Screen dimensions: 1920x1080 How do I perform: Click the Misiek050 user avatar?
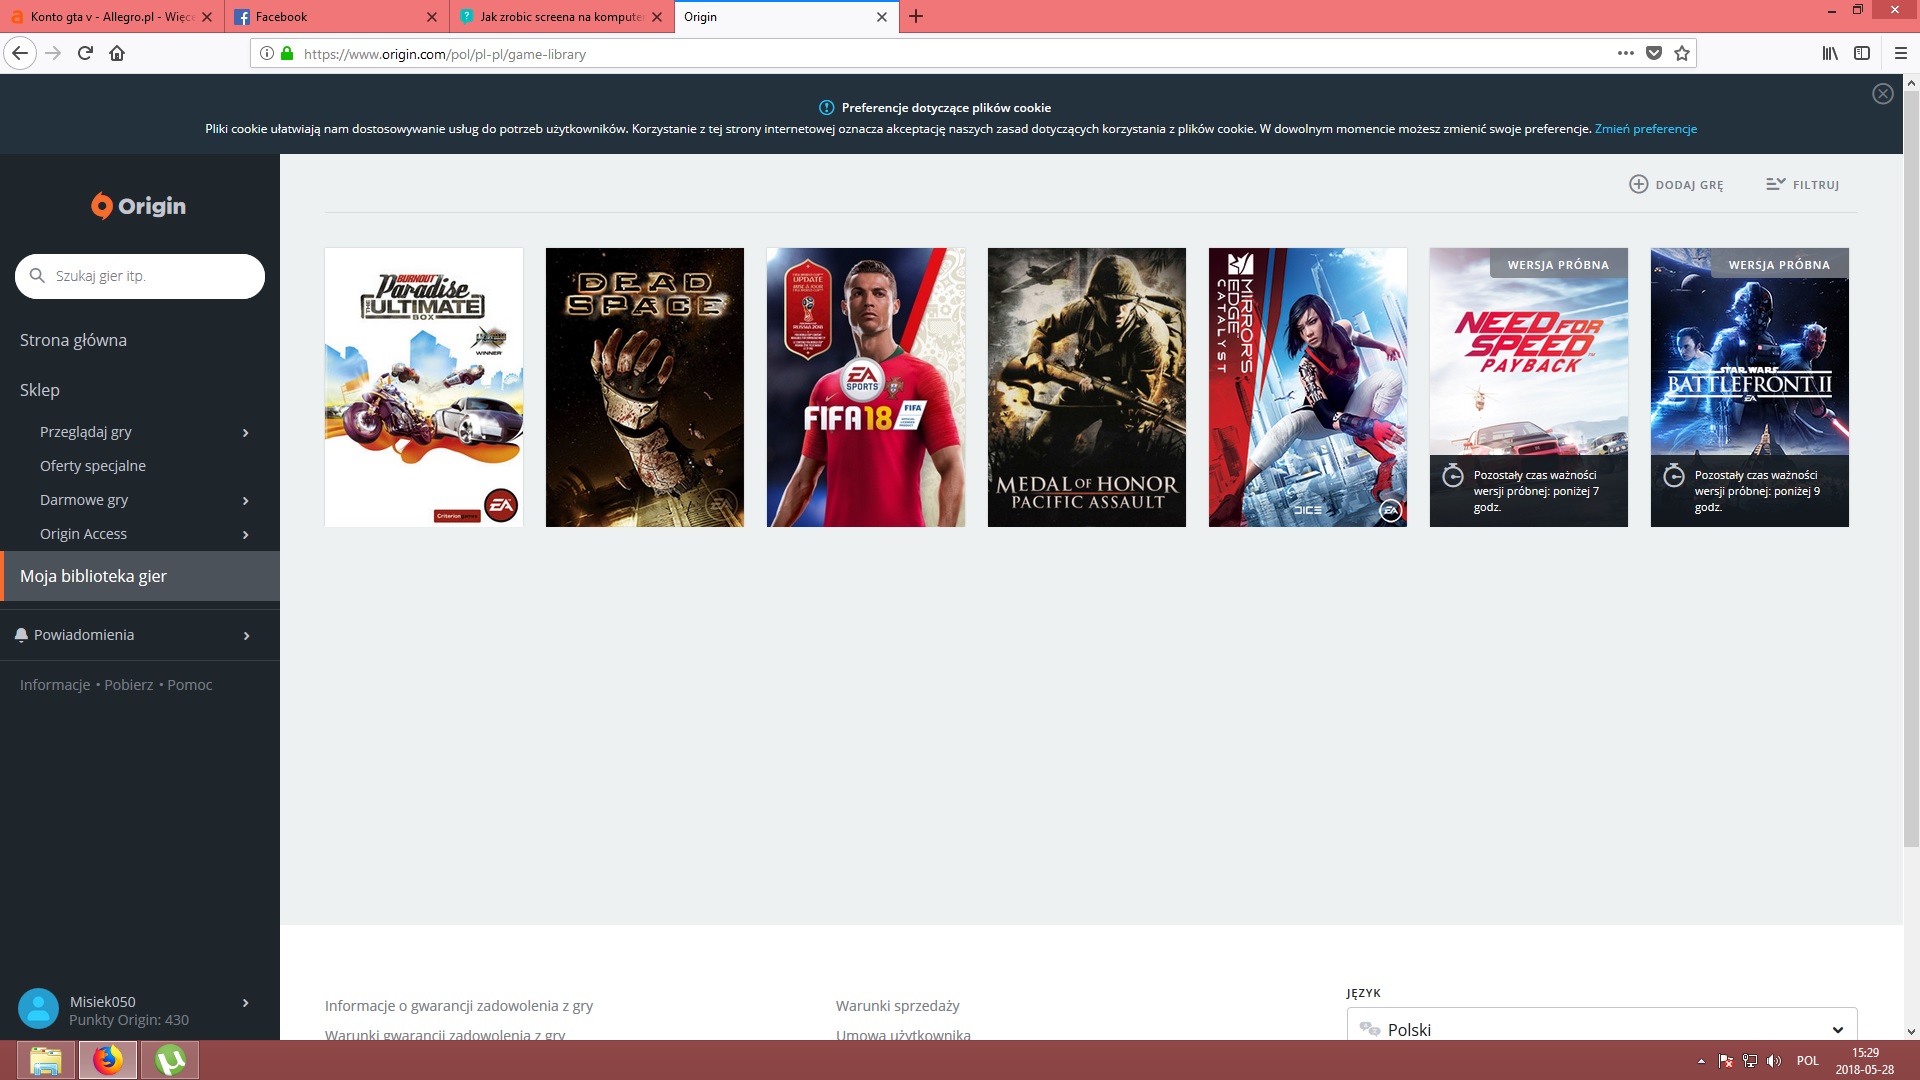tap(39, 1009)
